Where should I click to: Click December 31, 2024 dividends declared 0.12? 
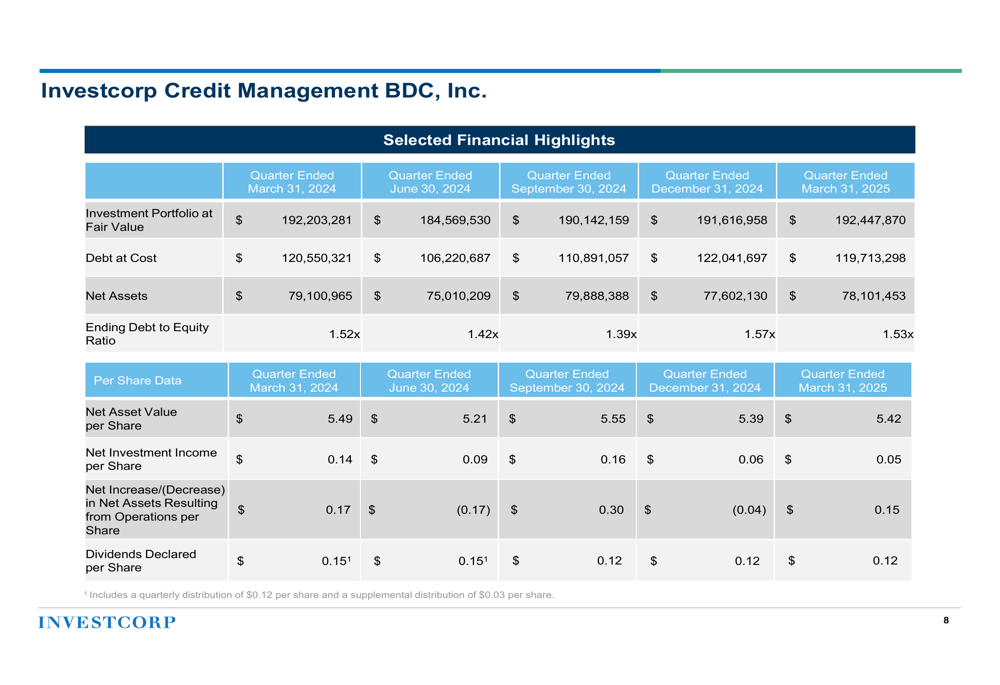[747, 561]
